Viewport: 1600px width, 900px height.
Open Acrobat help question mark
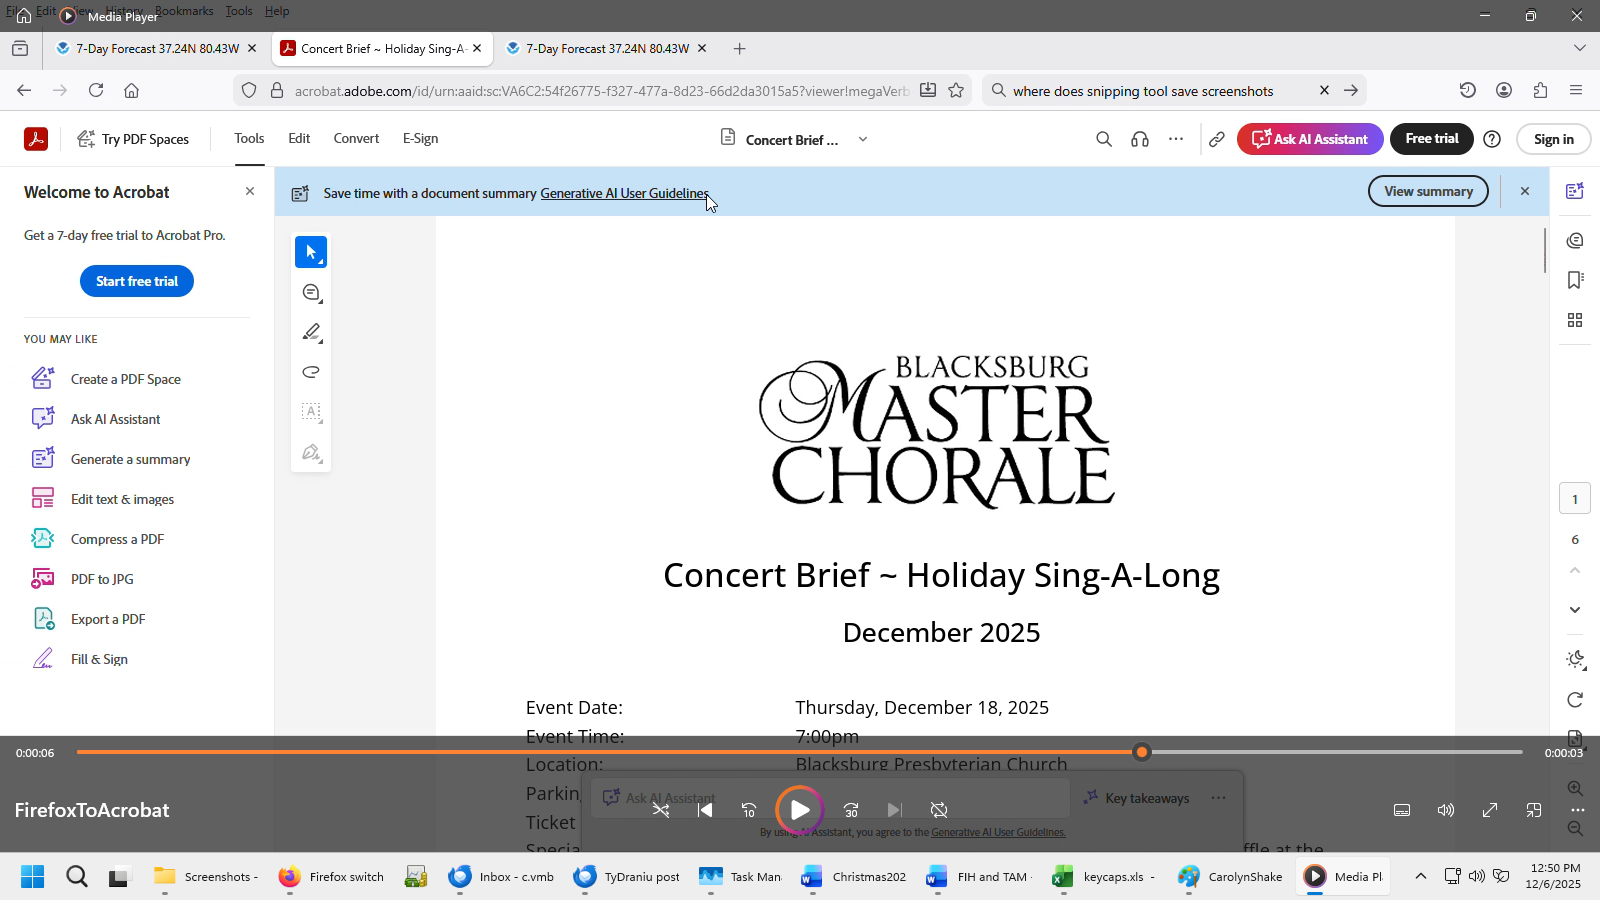click(1492, 139)
